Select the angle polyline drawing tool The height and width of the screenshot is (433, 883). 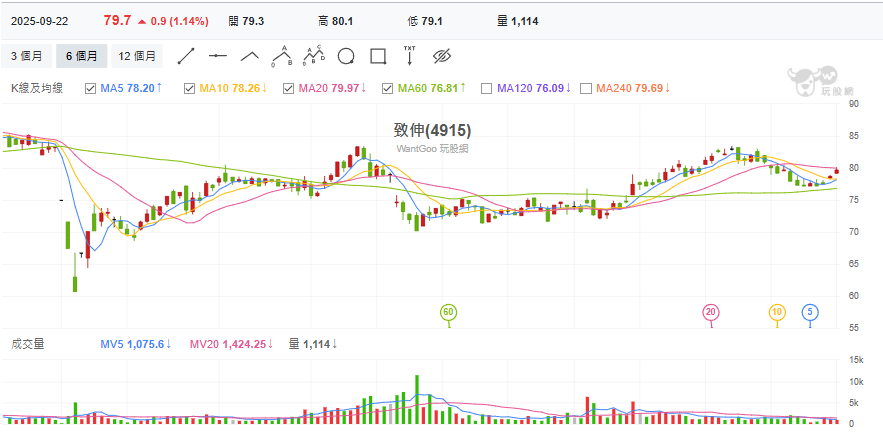coord(250,56)
